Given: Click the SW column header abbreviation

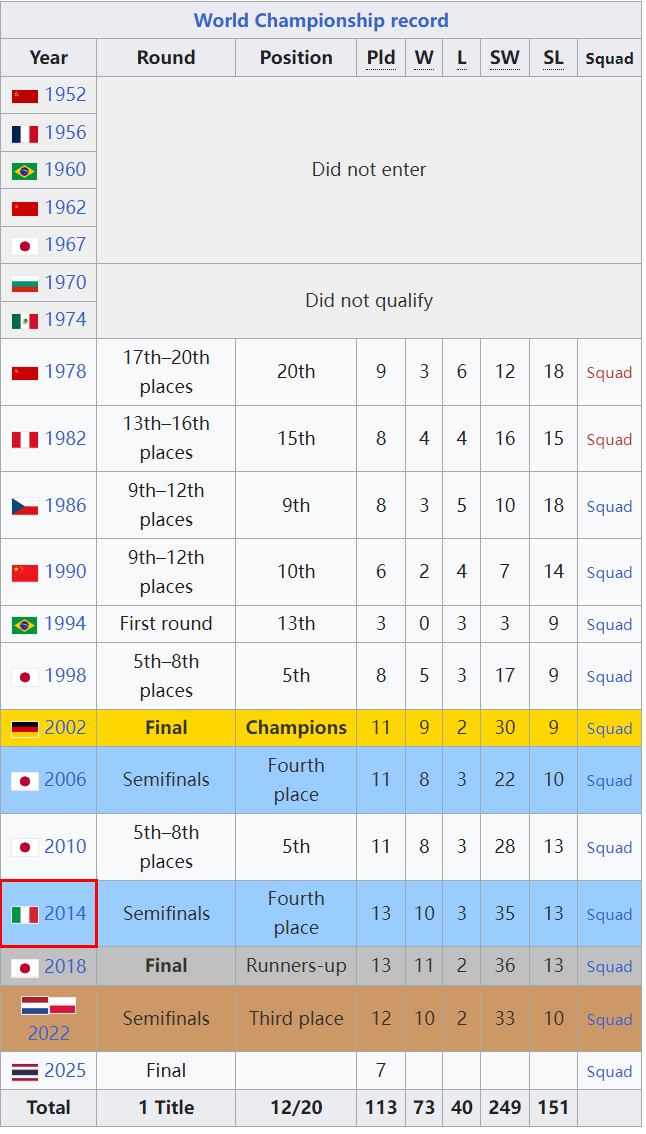Looking at the screenshot, I should 505,58.
